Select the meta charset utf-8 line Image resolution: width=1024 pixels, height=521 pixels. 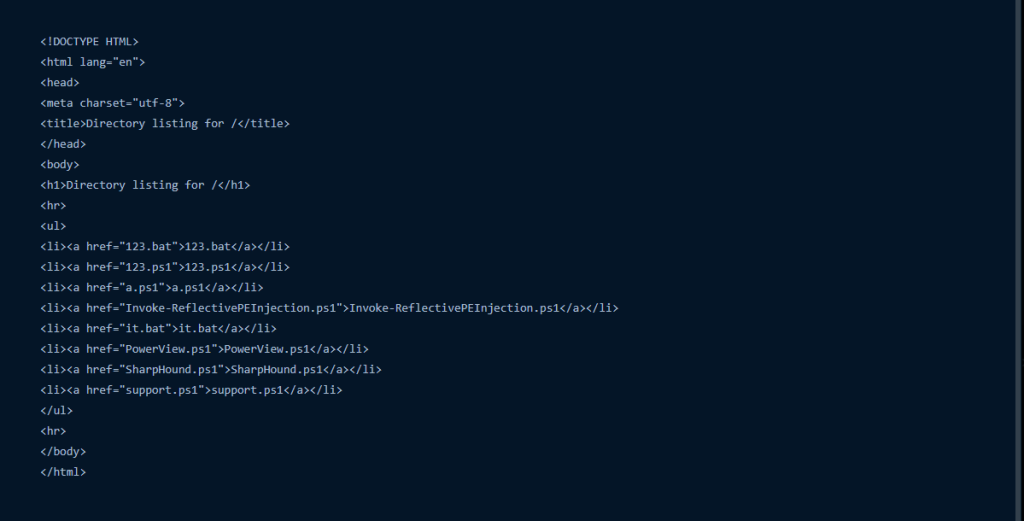pos(112,103)
